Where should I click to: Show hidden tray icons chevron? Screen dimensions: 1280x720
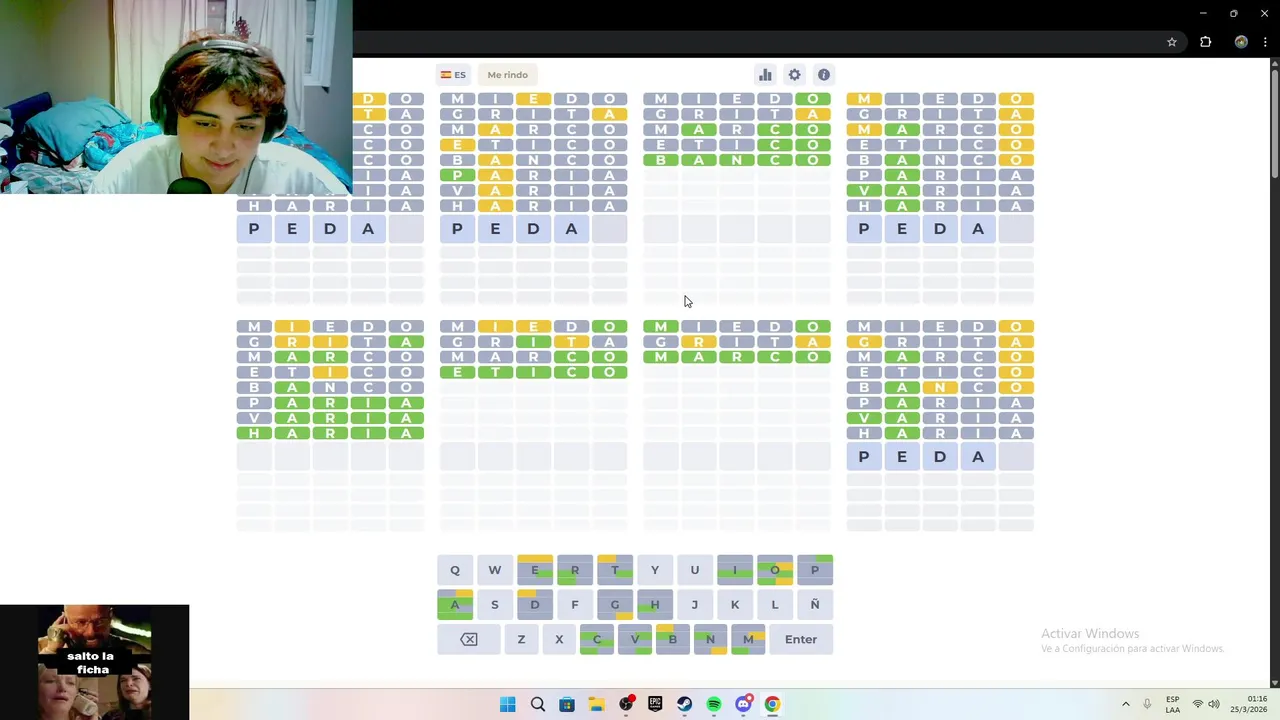[1126, 705]
